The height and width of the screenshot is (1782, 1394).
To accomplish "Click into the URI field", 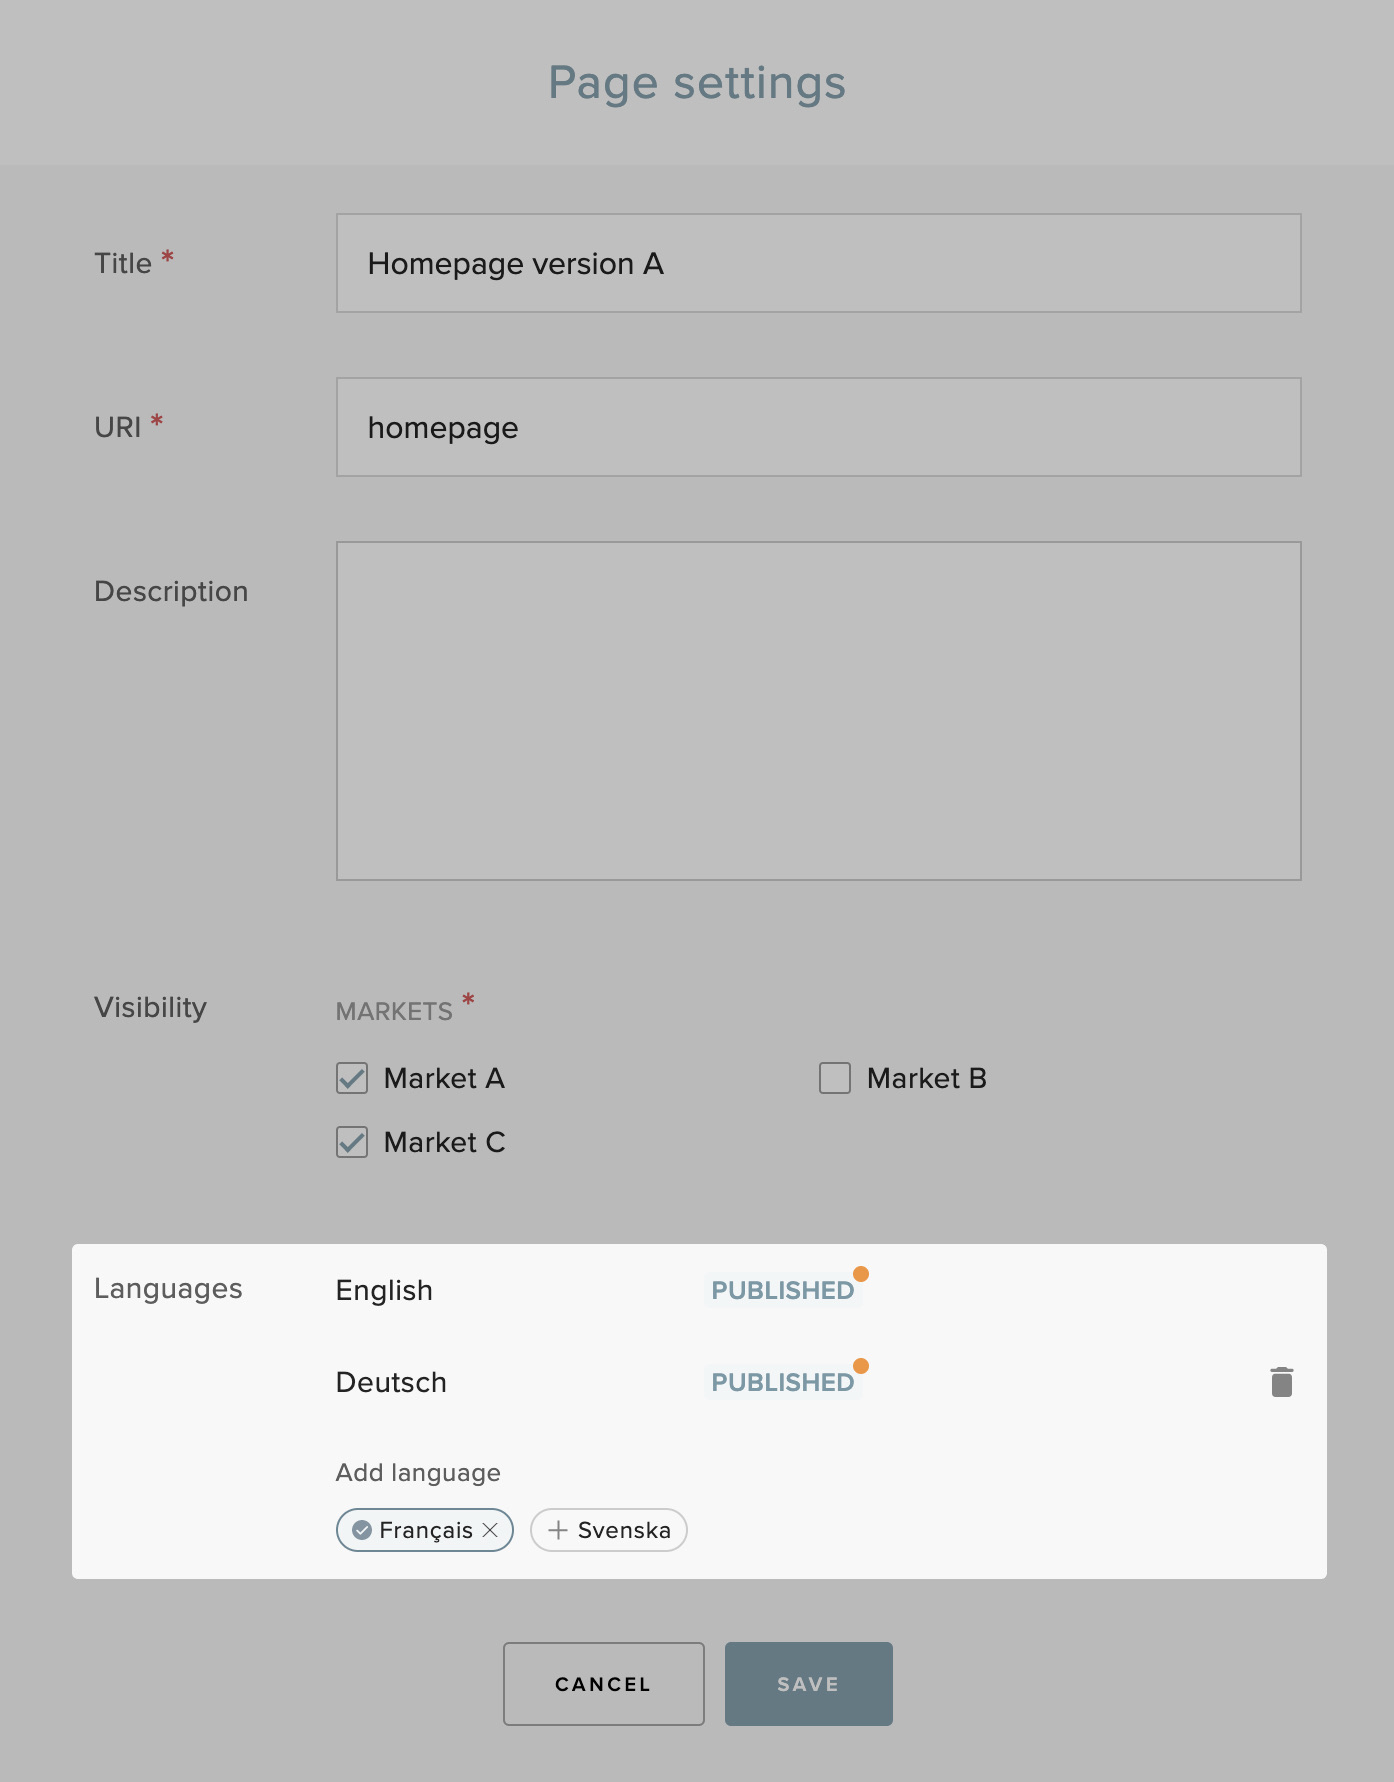I will [x=819, y=427].
